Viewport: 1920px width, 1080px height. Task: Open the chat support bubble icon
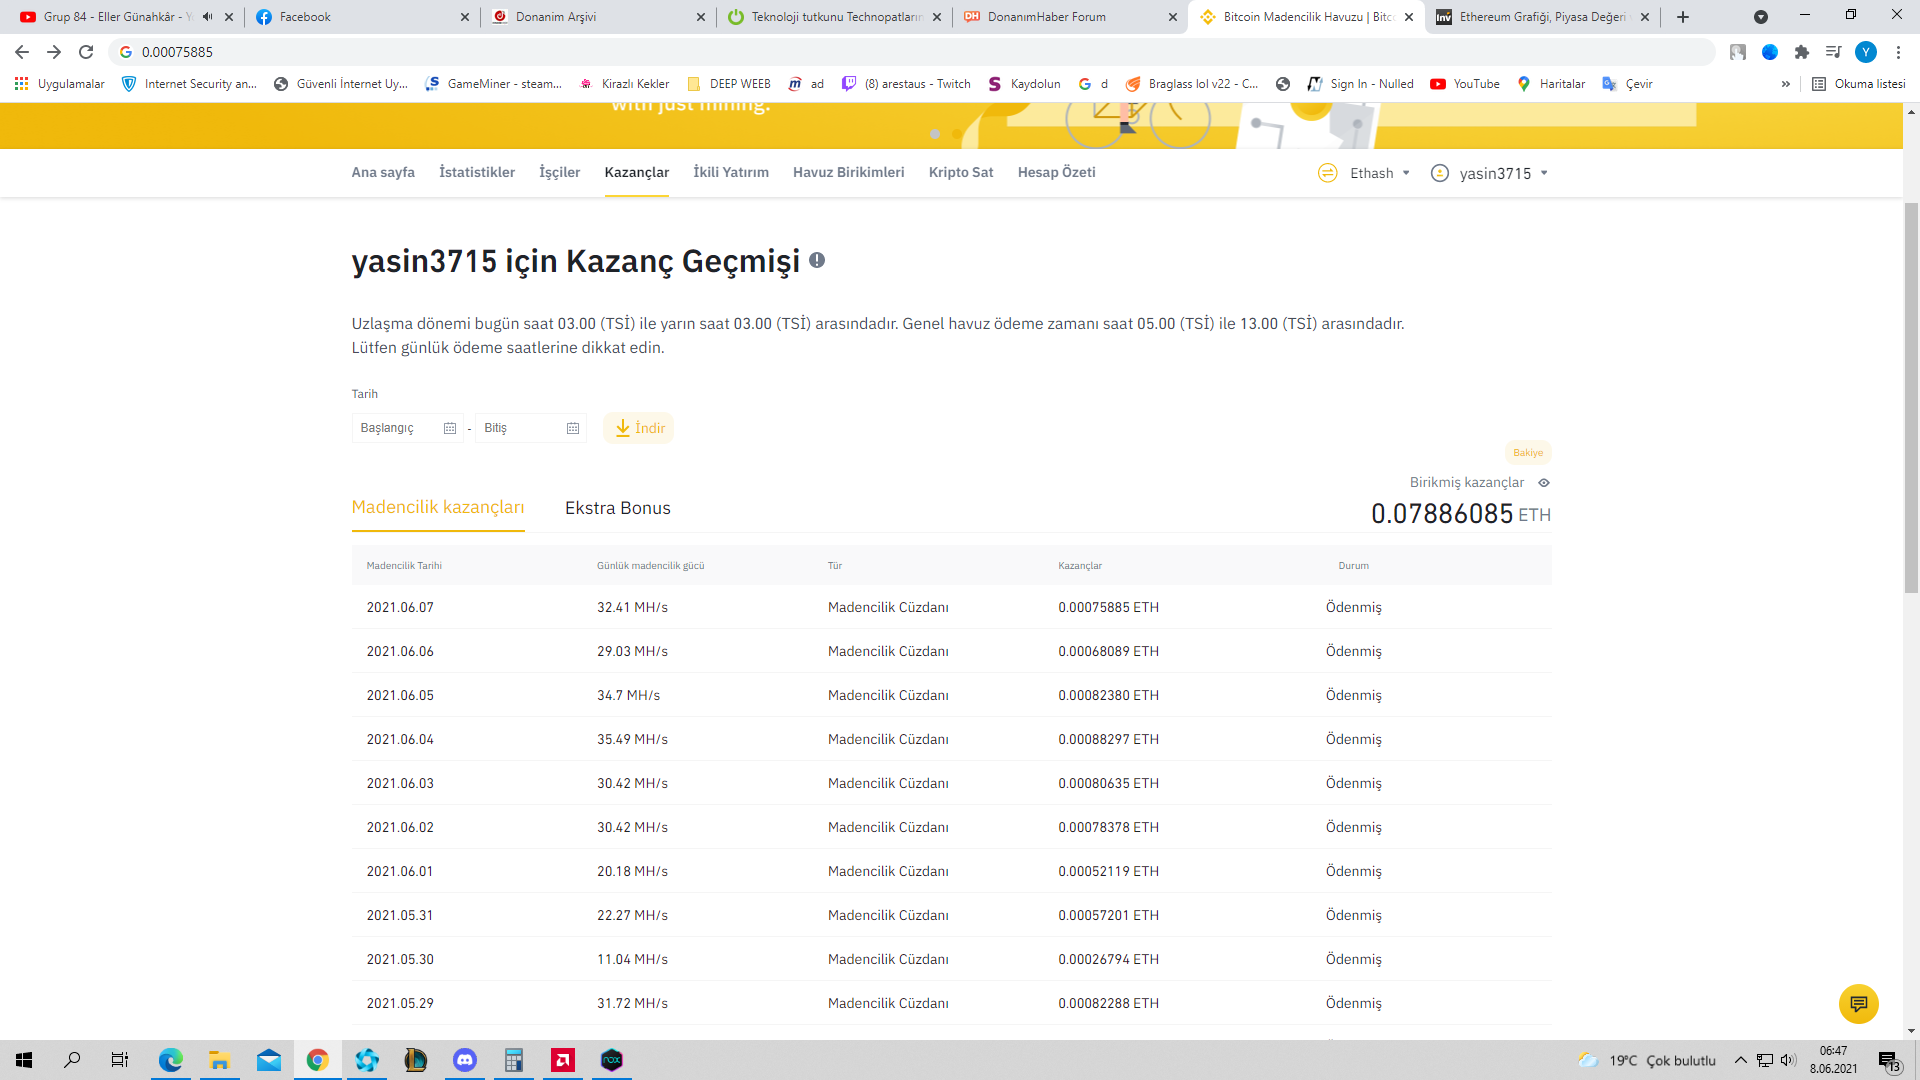coord(1858,1003)
